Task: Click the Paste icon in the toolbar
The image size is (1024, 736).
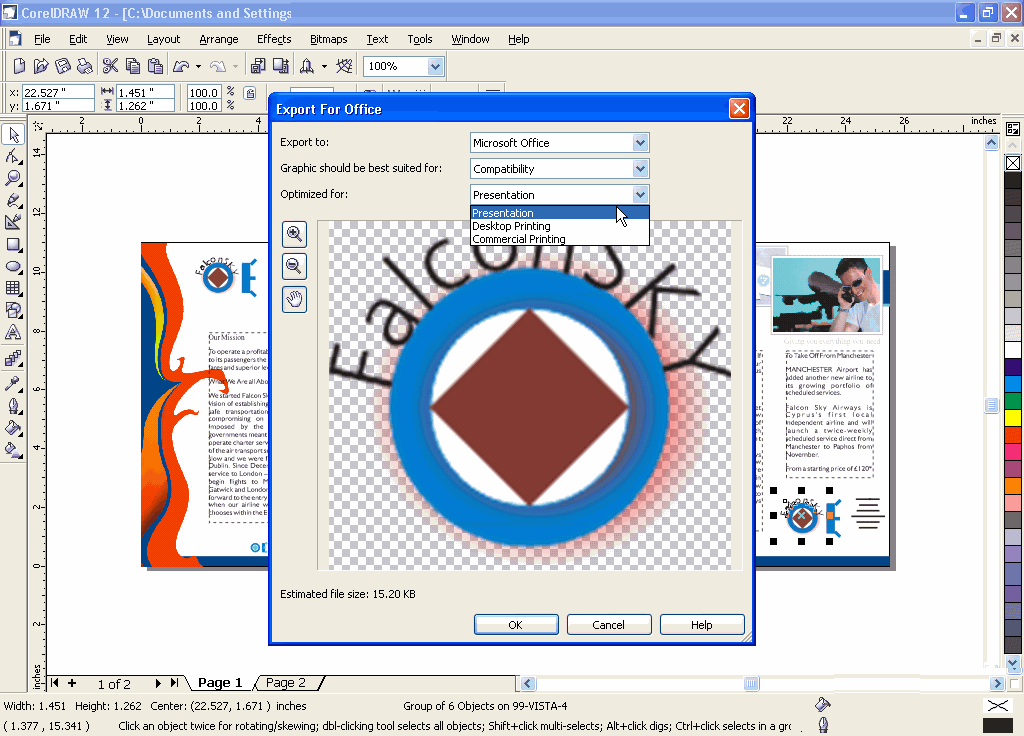Action: [x=155, y=66]
